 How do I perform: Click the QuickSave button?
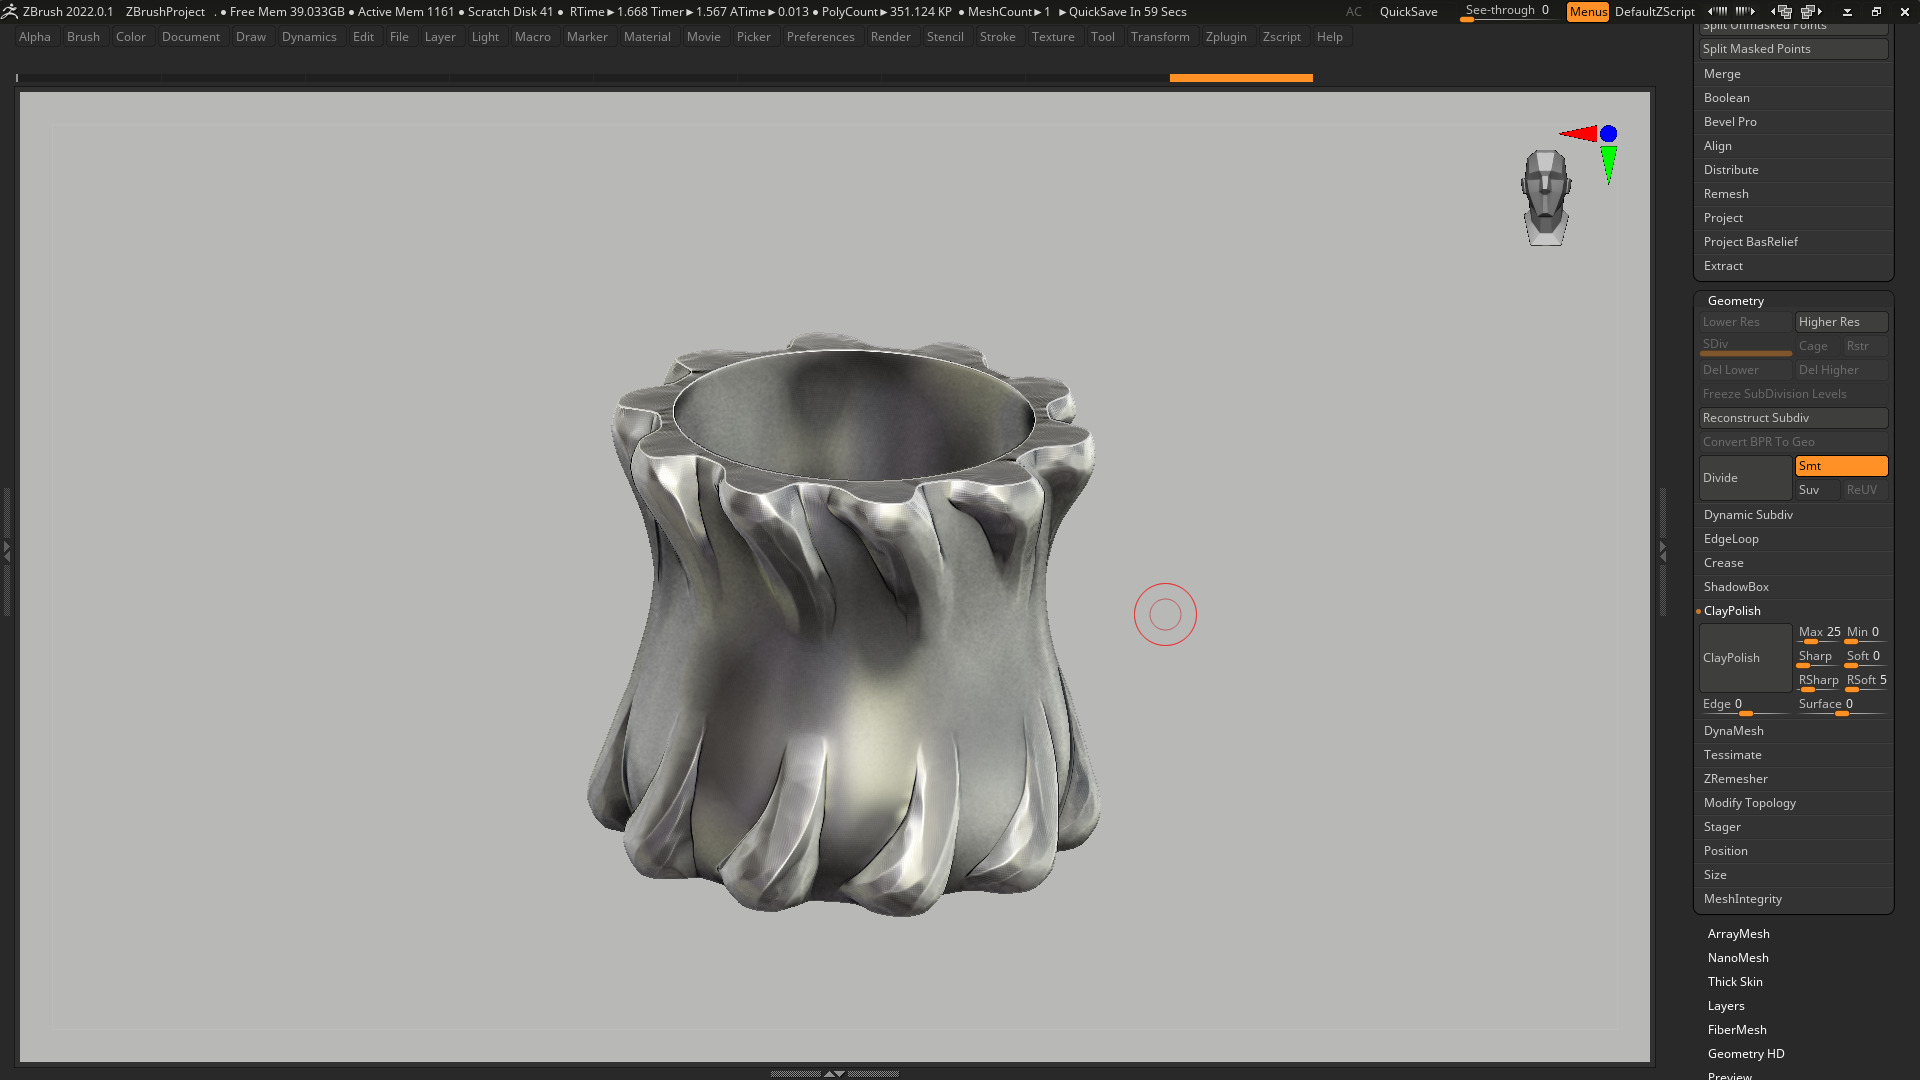pos(1408,12)
